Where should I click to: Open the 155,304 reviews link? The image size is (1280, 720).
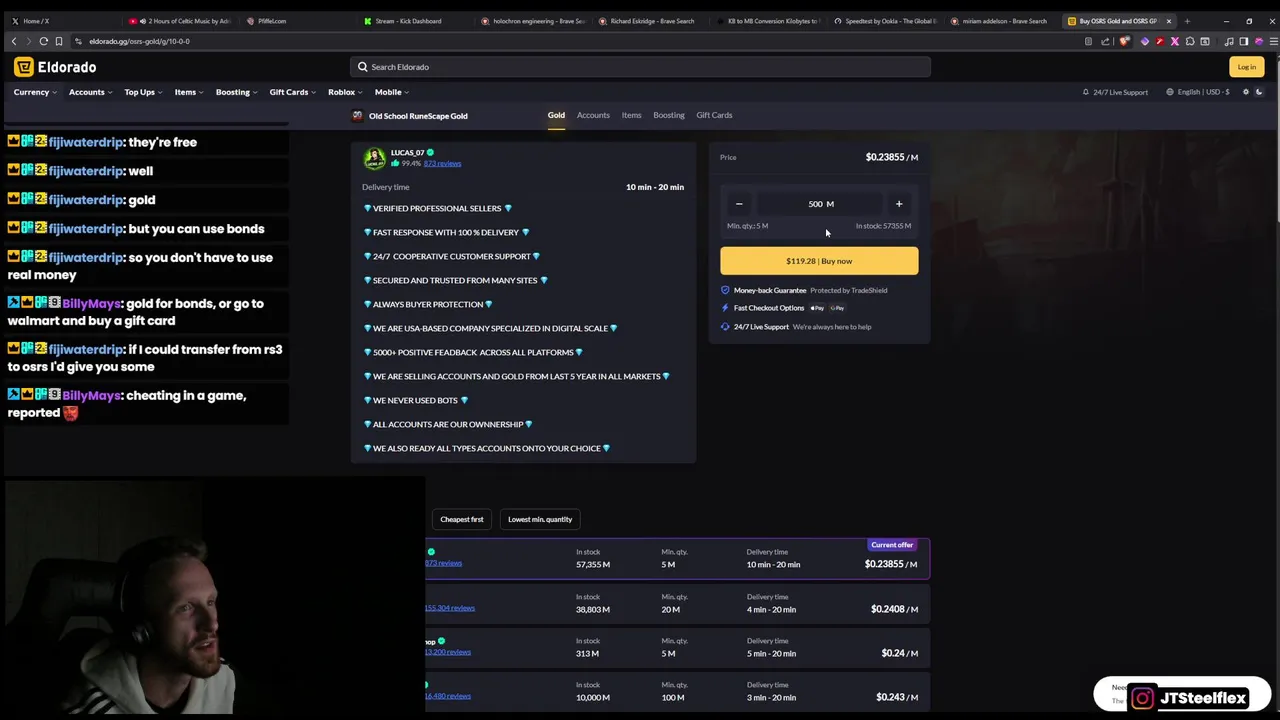pyautogui.click(x=450, y=608)
